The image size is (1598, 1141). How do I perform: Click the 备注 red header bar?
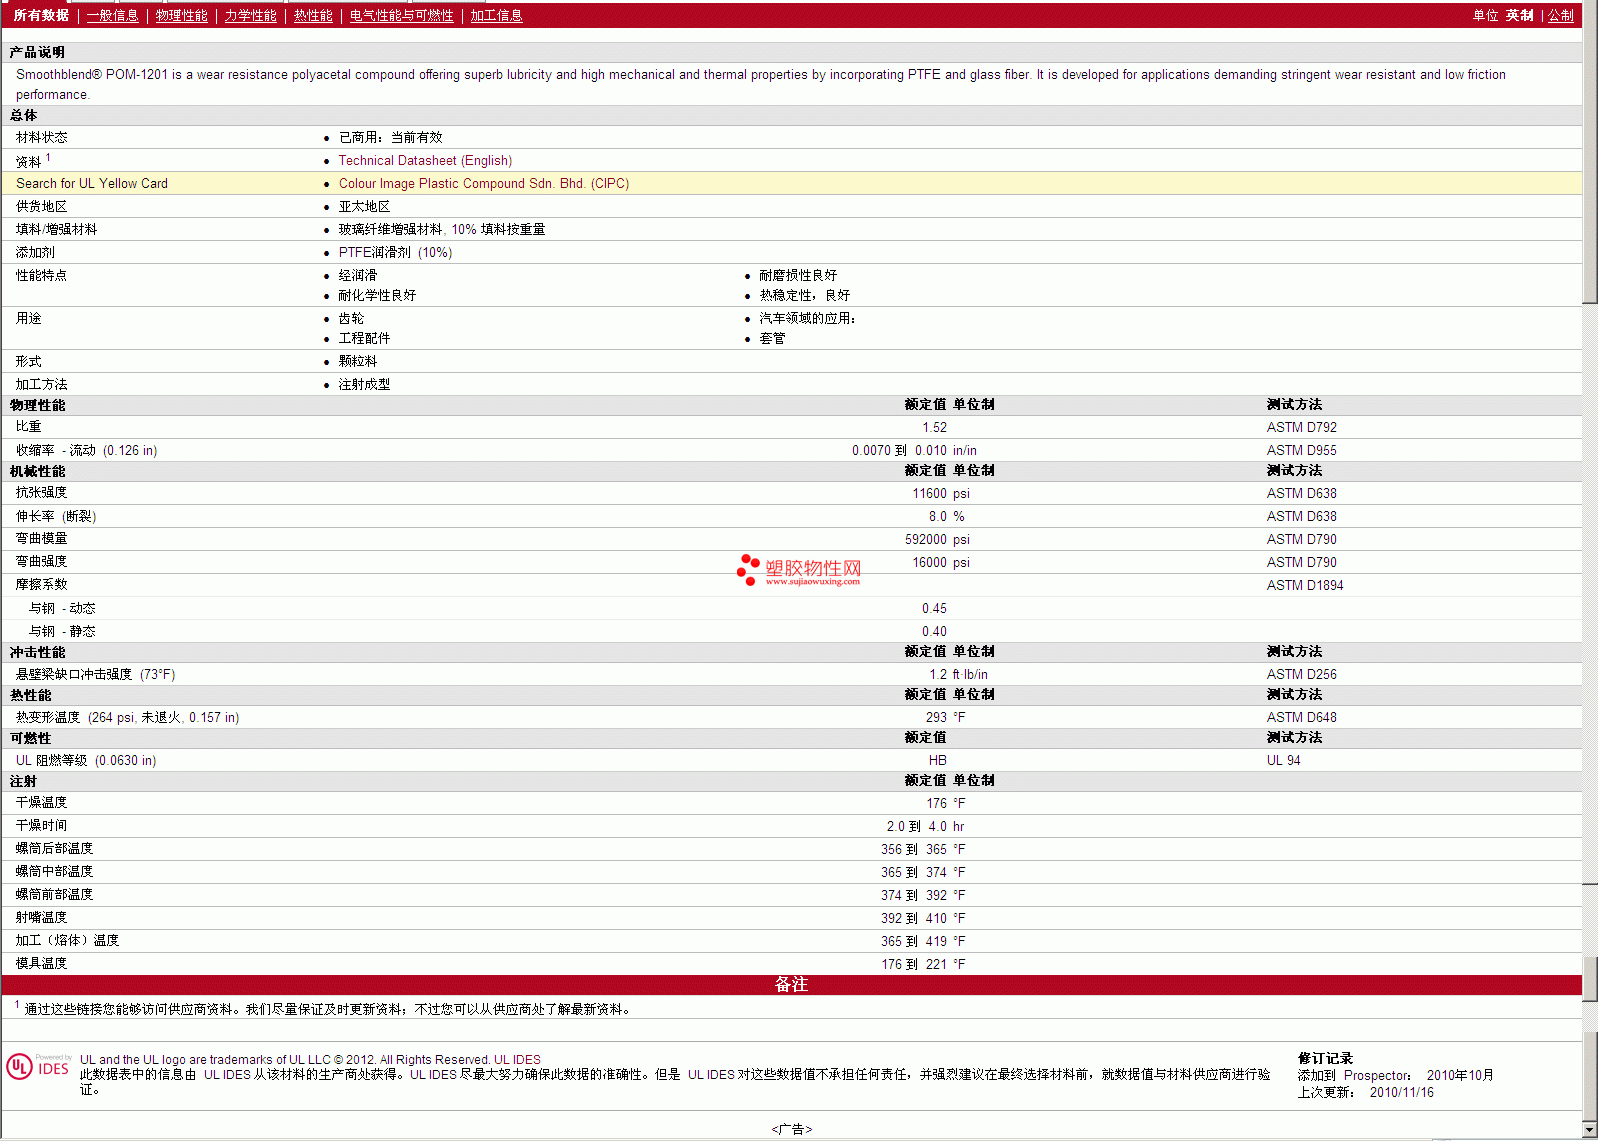pos(791,985)
